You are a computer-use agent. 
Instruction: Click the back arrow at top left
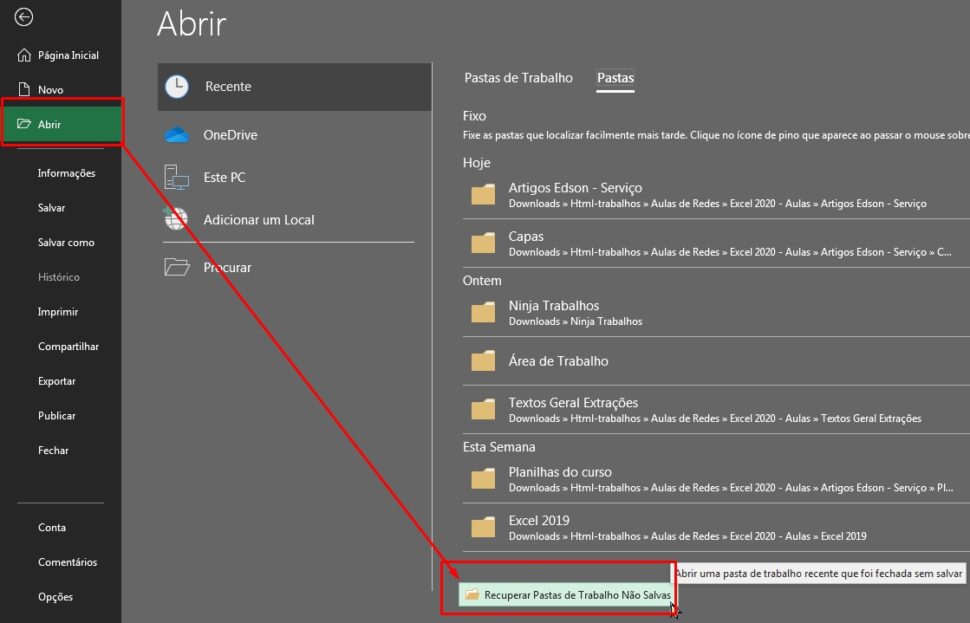pos(24,17)
